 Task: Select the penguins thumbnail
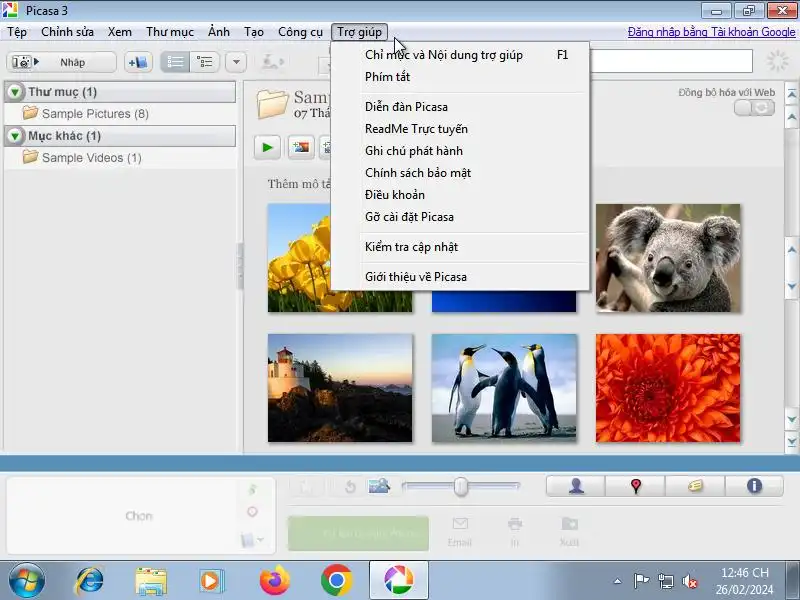pyautogui.click(x=504, y=388)
